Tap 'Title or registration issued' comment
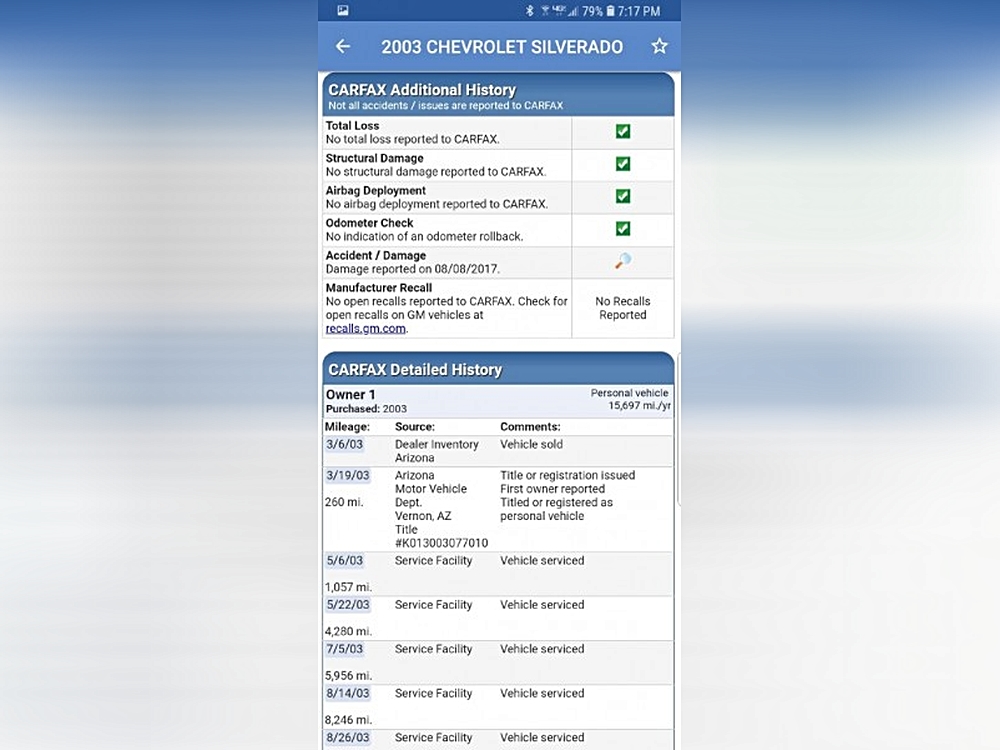This screenshot has height=750, width=1000. pos(568,475)
